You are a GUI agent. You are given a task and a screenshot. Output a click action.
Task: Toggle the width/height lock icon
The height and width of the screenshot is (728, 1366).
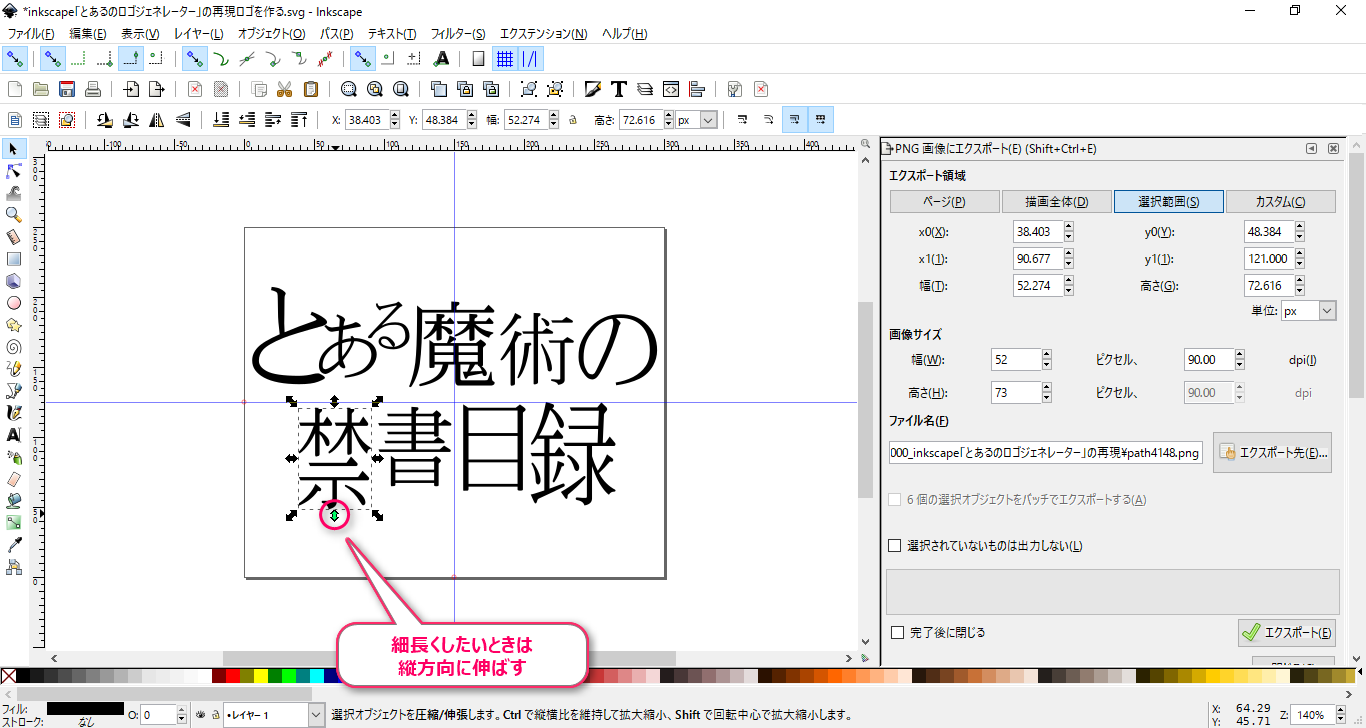coord(572,120)
